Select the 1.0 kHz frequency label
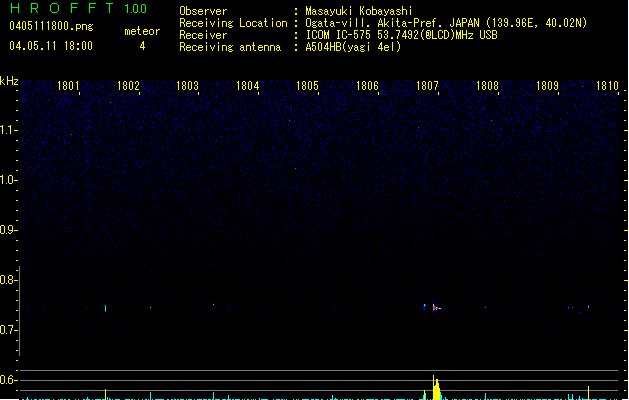 pyautogui.click(x=9, y=180)
